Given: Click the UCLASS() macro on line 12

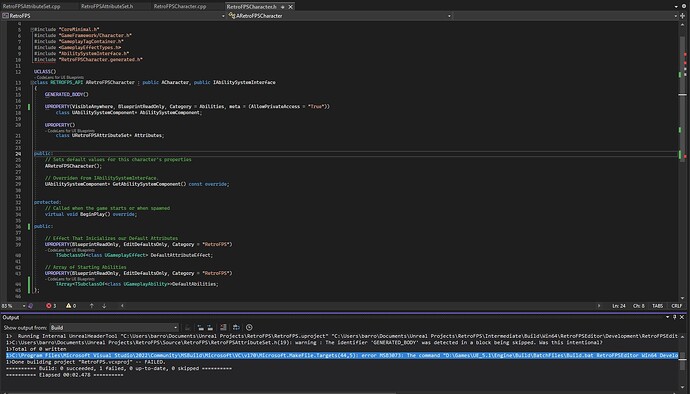Looking at the screenshot, I should coord(45,71).
